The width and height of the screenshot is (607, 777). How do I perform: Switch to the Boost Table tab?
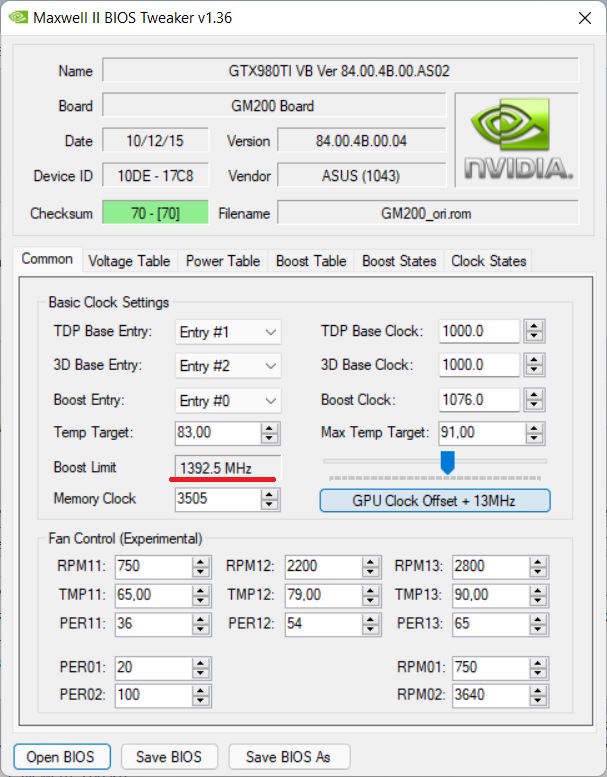(311, 261)
